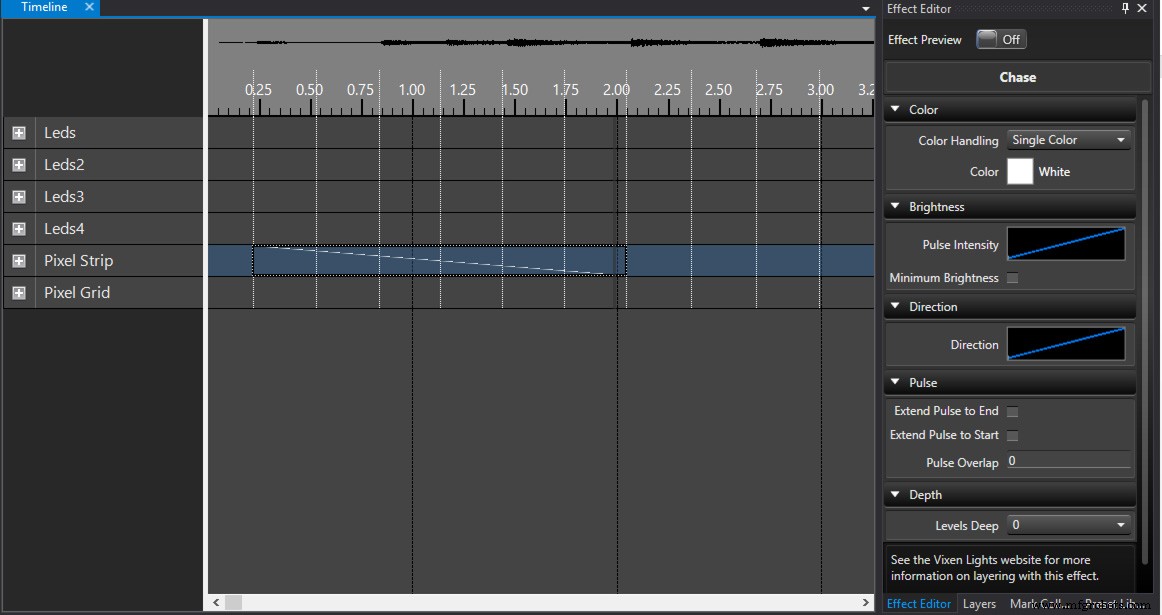Screen dimensions: 1162x615
Task: Close the Timeline tab
Action: coord(89,7)
